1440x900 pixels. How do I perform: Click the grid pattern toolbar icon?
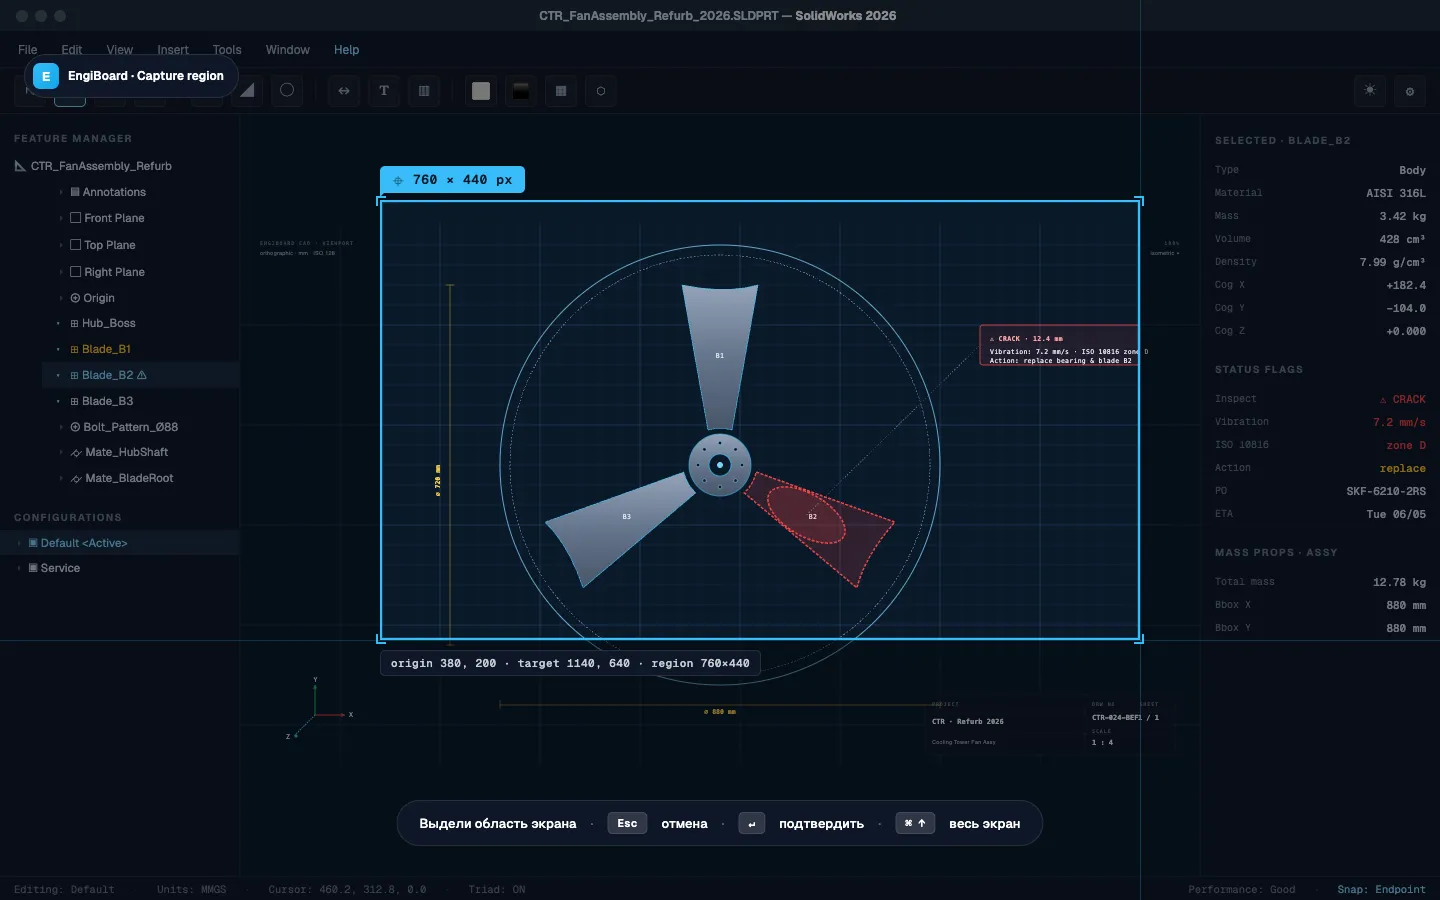click(x=561, y=91)
